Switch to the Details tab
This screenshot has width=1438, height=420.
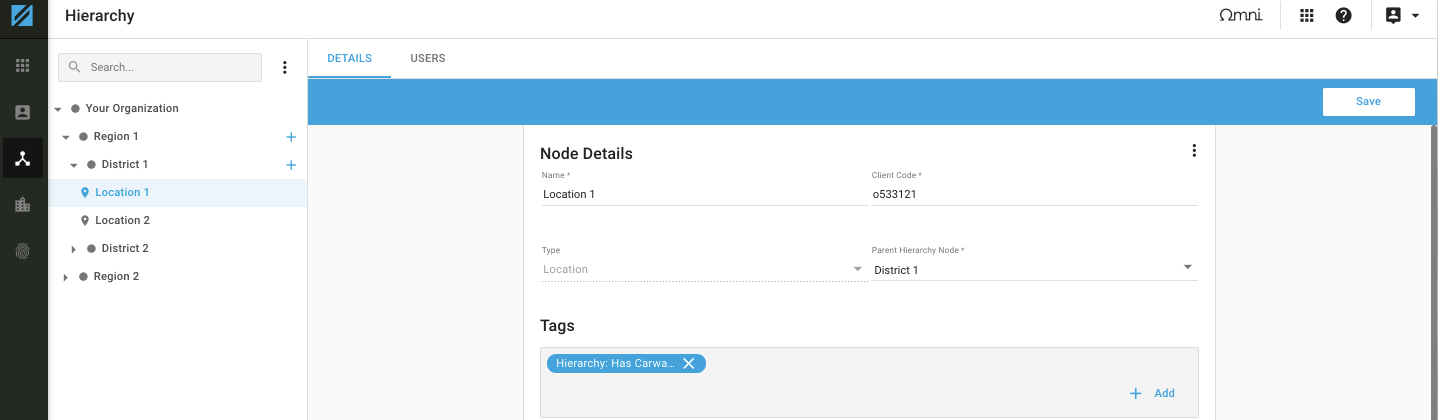[x=349, y=58]
